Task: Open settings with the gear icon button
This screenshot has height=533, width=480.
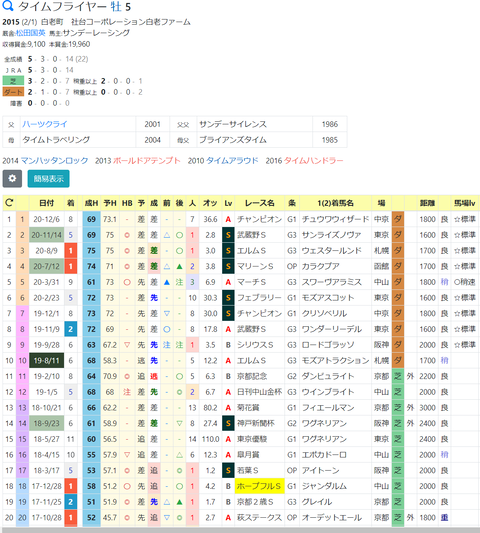Action: click(12, 178)
